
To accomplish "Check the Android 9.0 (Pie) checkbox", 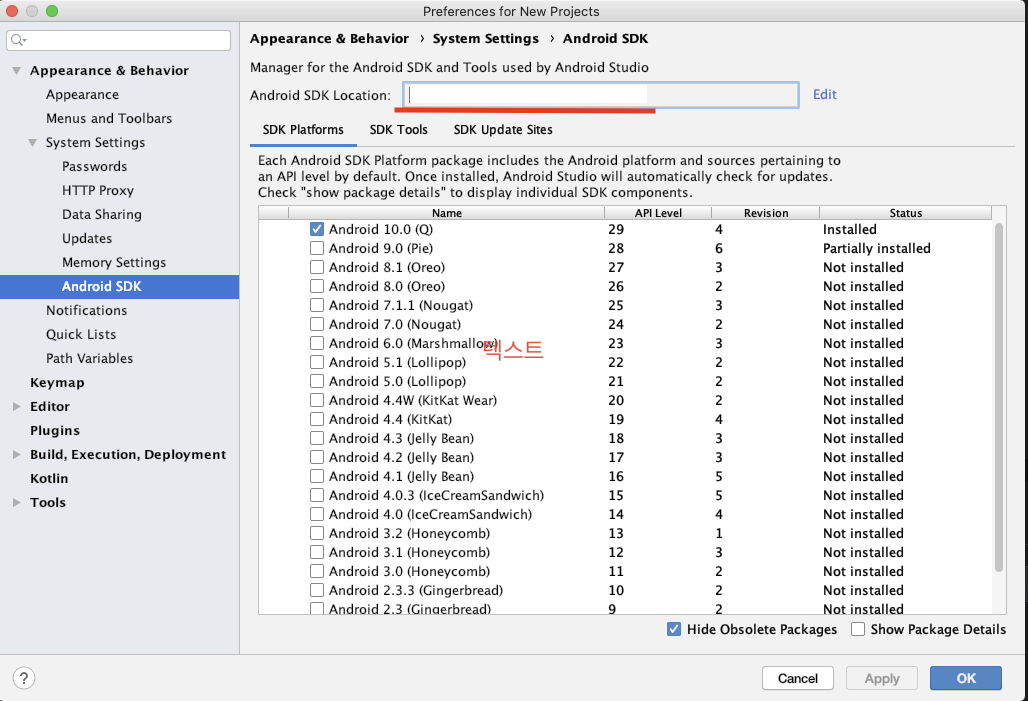I will 317,248.
